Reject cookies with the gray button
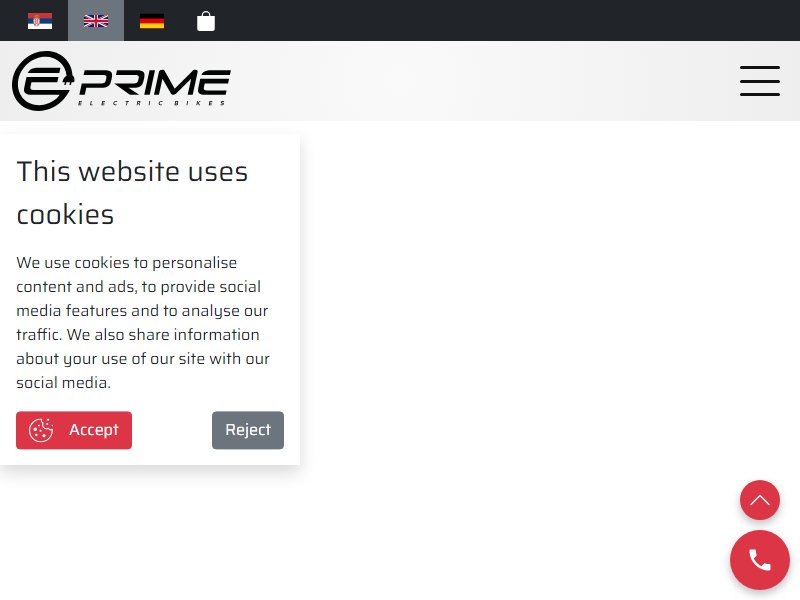The image size is (800, 600). pos(248,430)
